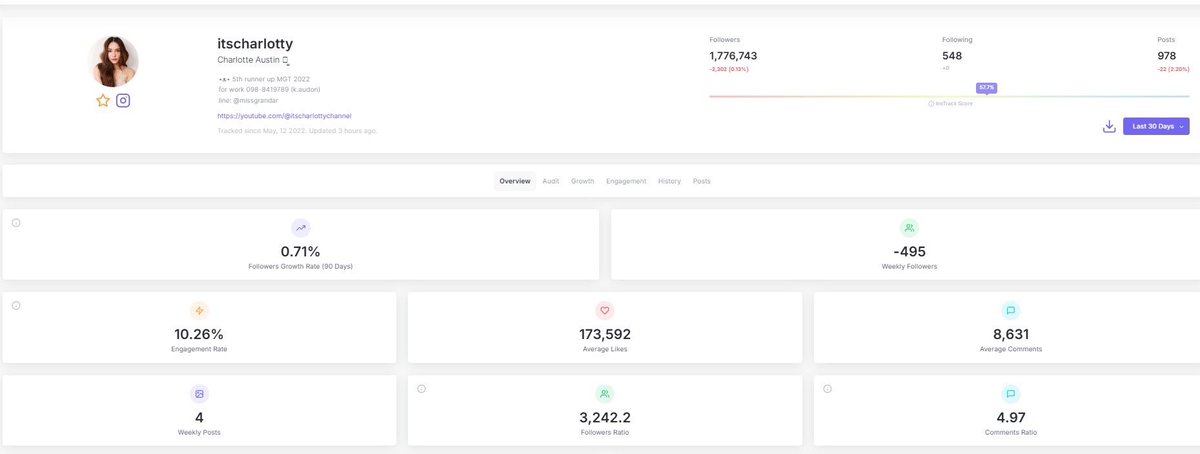
Task: Click the -495 weekly followers value
Action: (x=908, y=252)
